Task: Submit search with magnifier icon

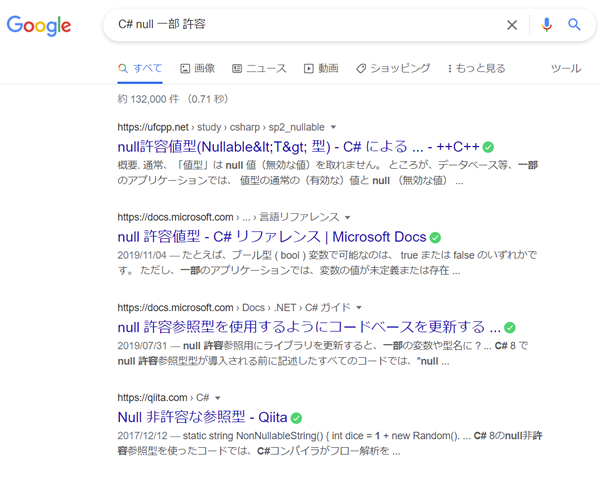Action: pyautogui.click(x=574, y=24)
